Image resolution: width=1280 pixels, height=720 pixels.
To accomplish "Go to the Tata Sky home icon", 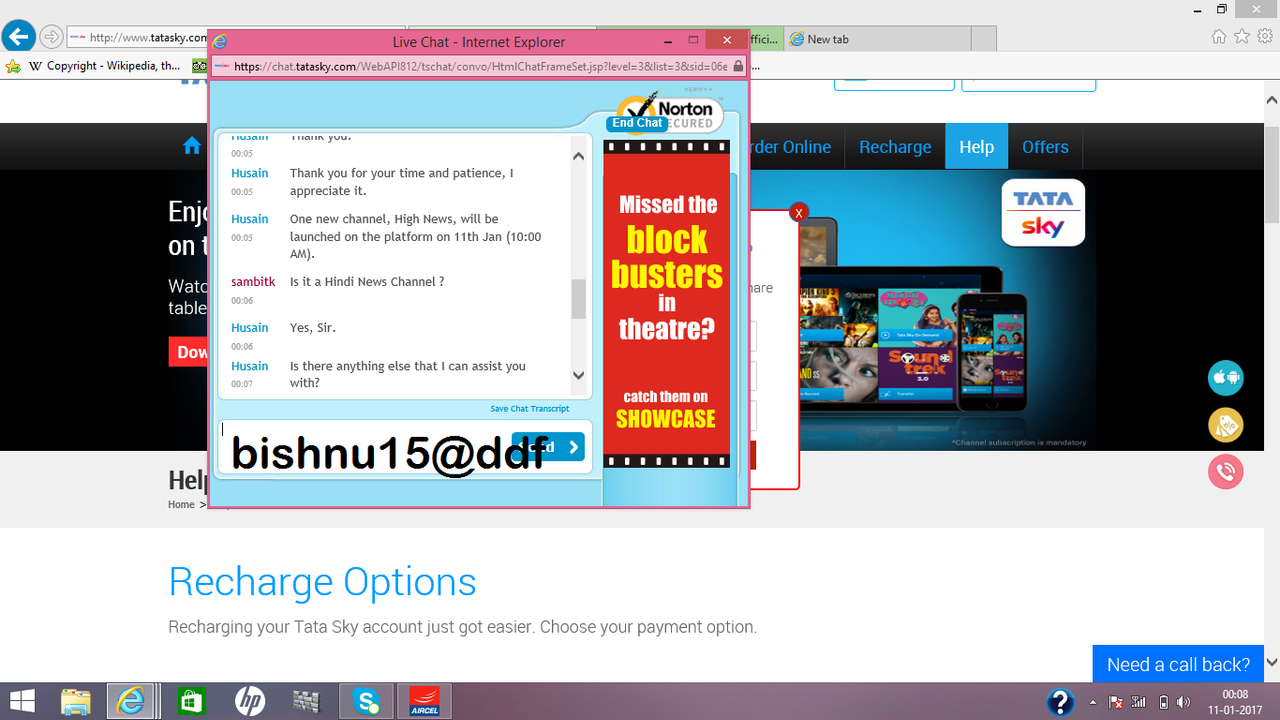I will [x=192, y=146].
